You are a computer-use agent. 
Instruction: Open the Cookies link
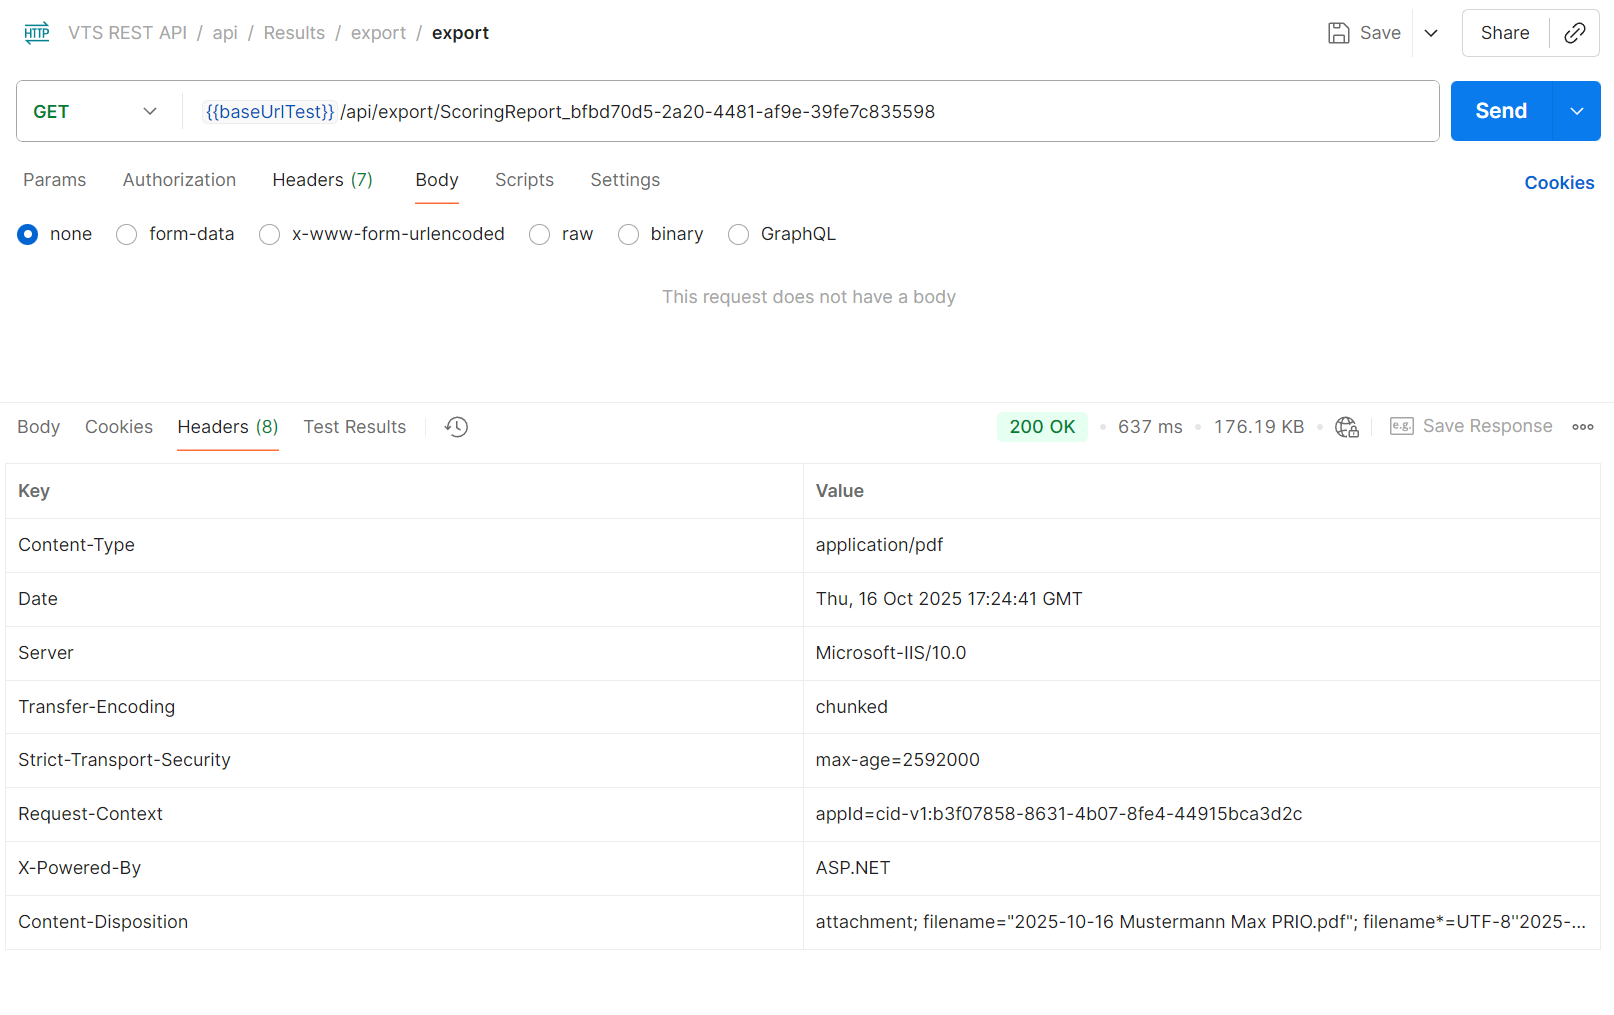click(x=1558, y=183)
